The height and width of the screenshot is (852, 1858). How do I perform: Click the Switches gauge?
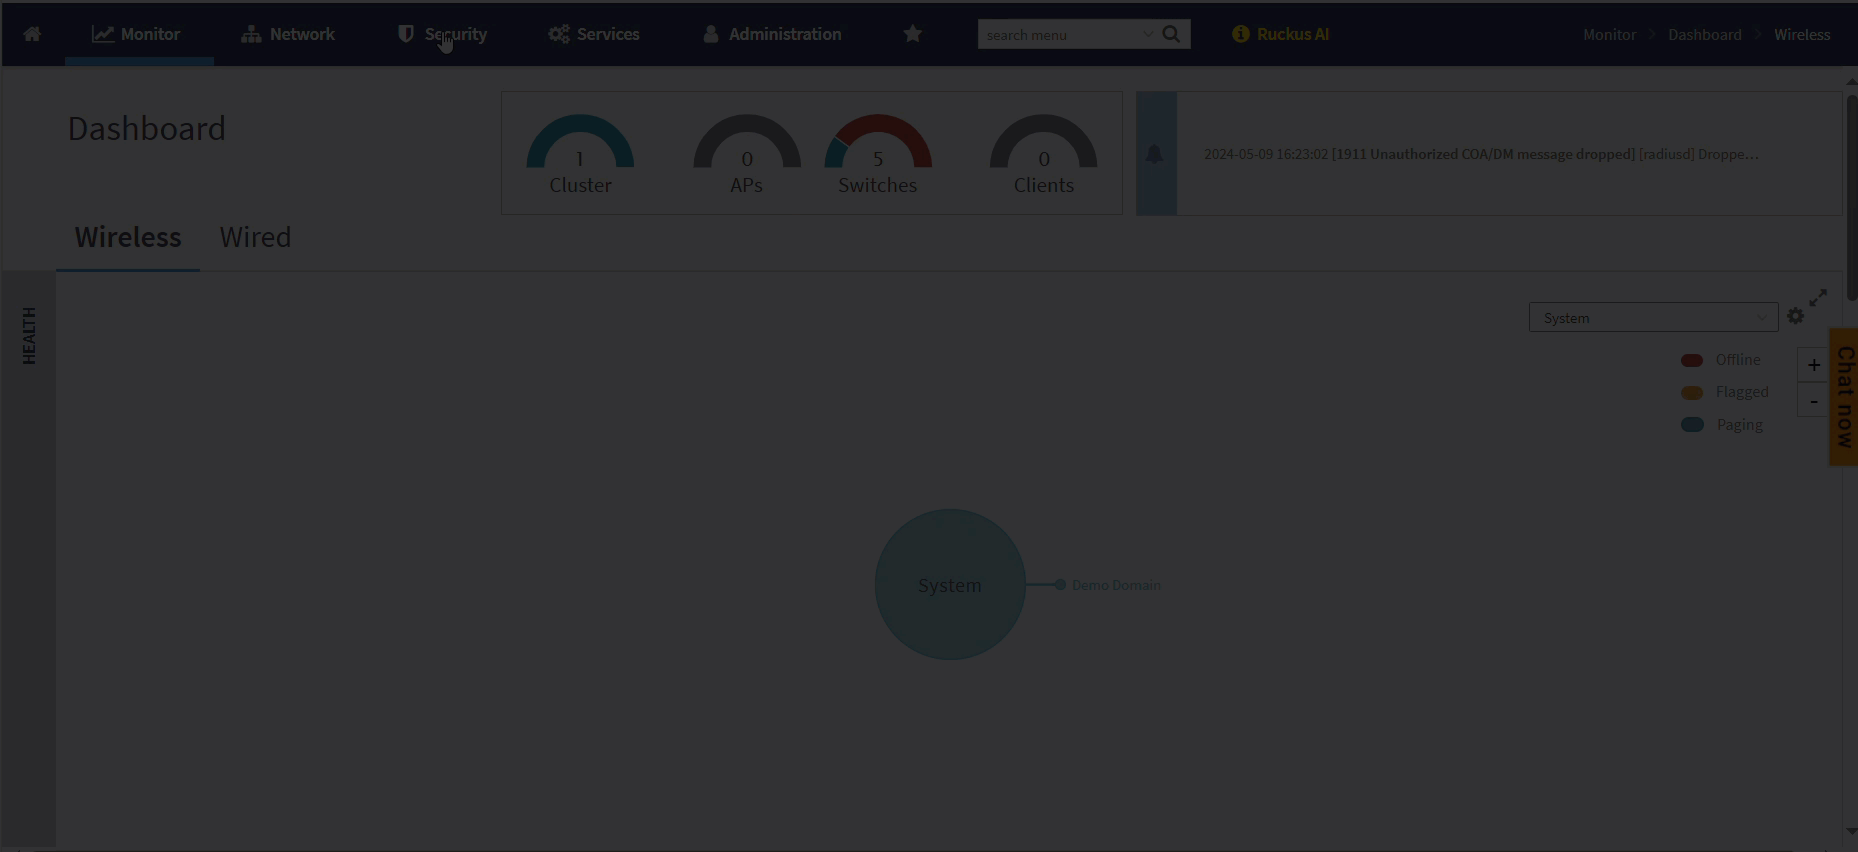[x=878, y=155]
